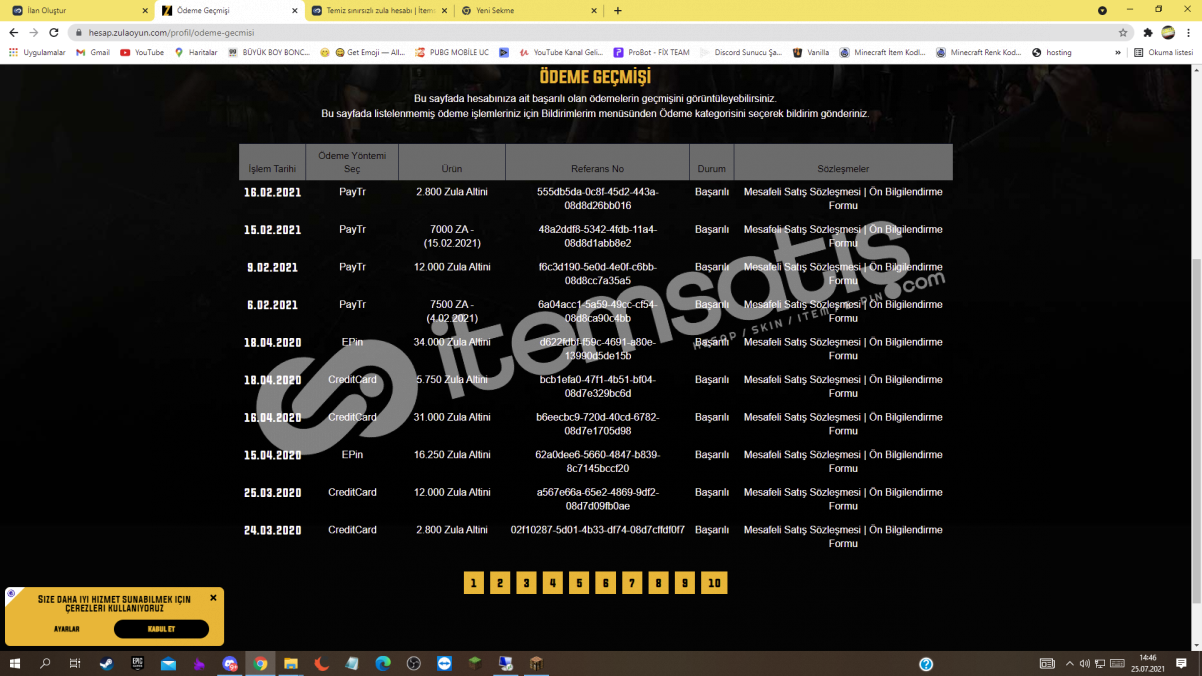
Task: Open cookie AYARLAR settings
Action: (67, 629)
